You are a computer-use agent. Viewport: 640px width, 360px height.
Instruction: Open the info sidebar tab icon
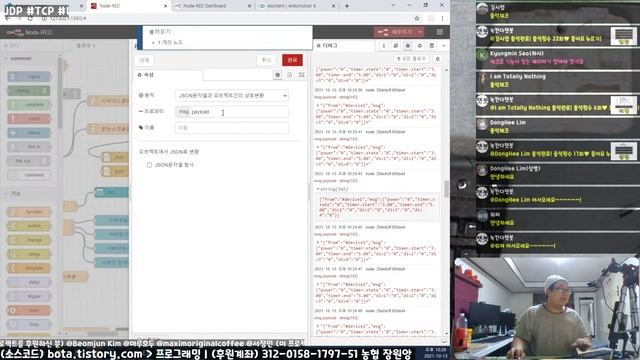click(384, 46)
